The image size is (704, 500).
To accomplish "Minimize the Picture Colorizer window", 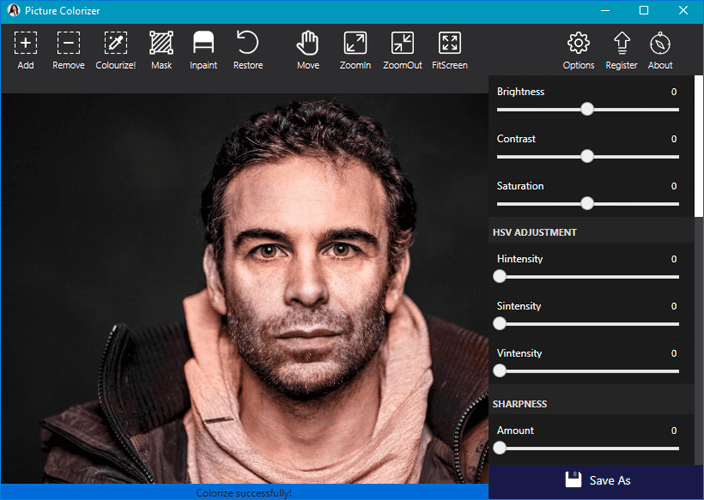I will coord(605,10).
